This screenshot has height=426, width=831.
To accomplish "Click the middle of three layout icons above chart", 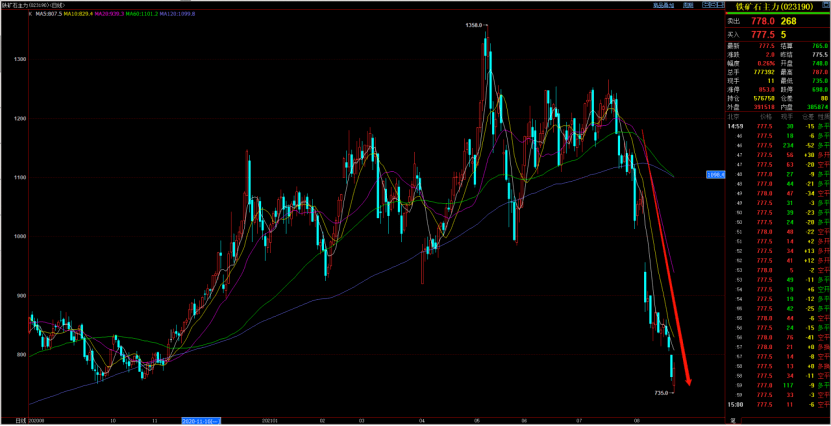I will pos(712,5).
